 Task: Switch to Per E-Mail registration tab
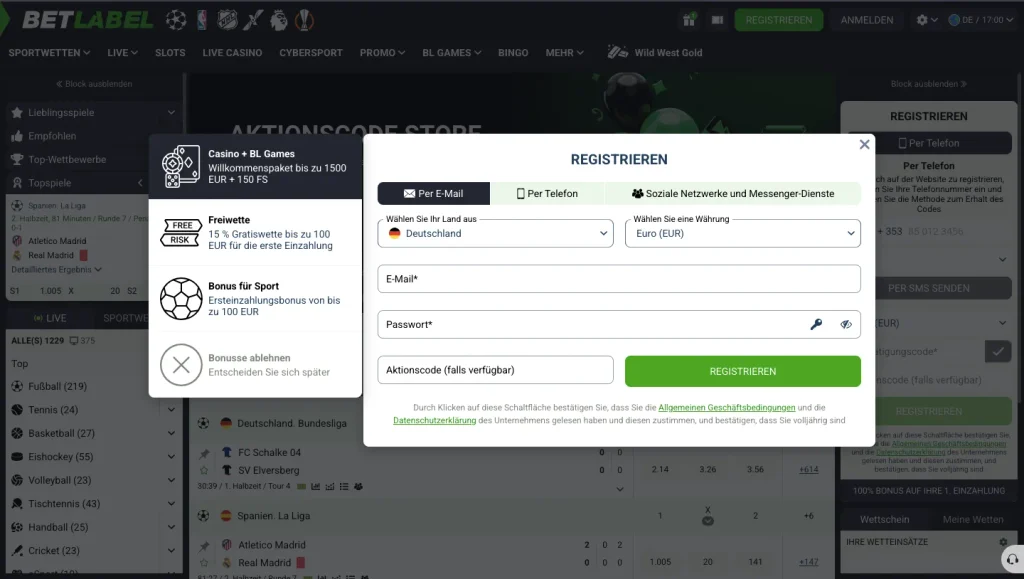(434, 193)
